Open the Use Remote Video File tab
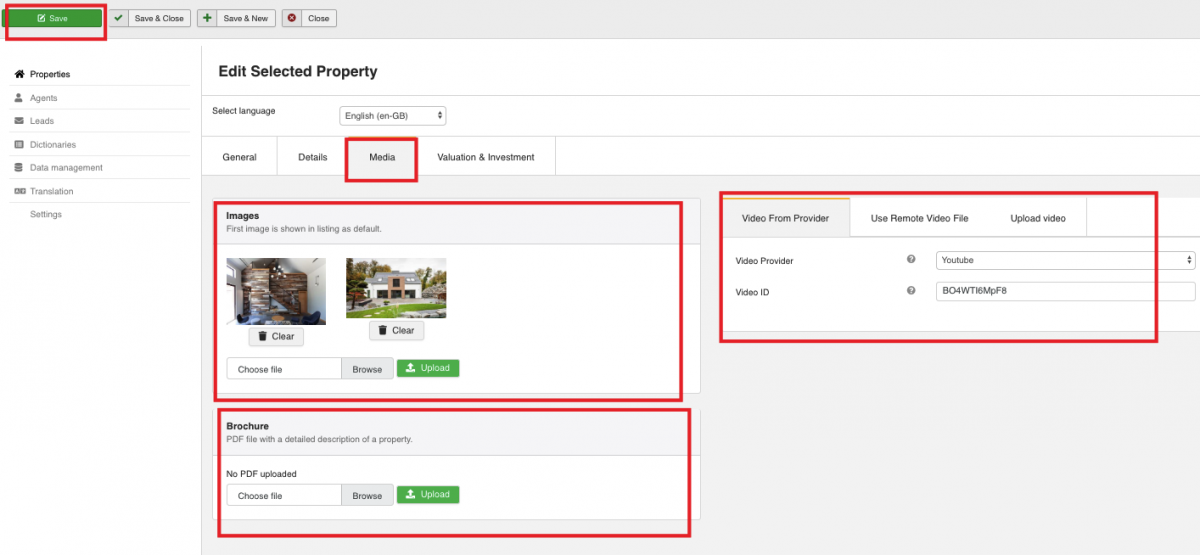Screen dimensions: 1200x555 (919, 218)
